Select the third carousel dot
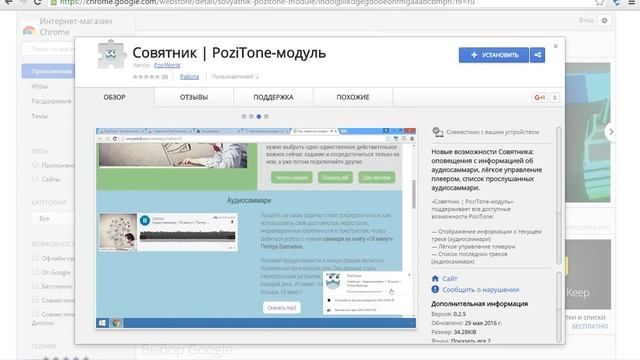640x360 pixels. point(259,117)
